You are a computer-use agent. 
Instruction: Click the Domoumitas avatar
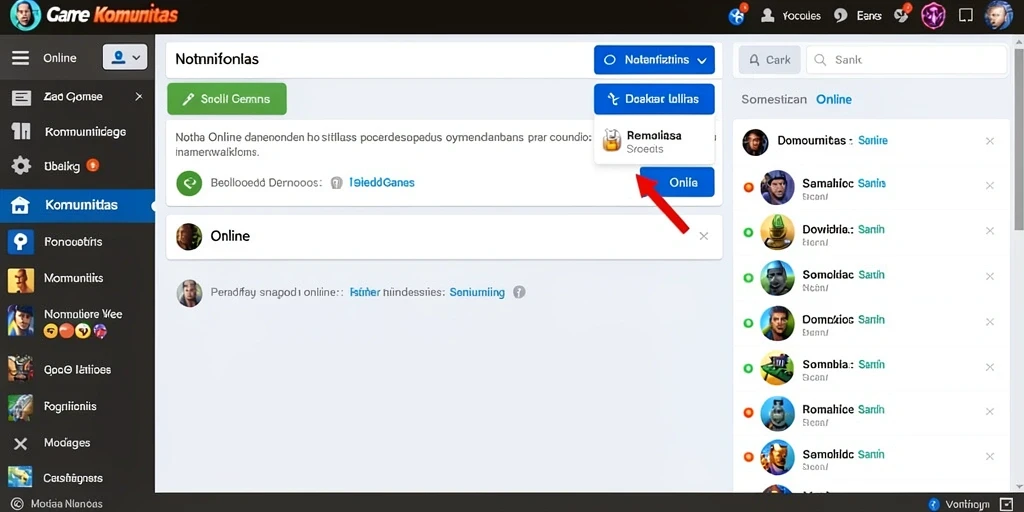755,142
